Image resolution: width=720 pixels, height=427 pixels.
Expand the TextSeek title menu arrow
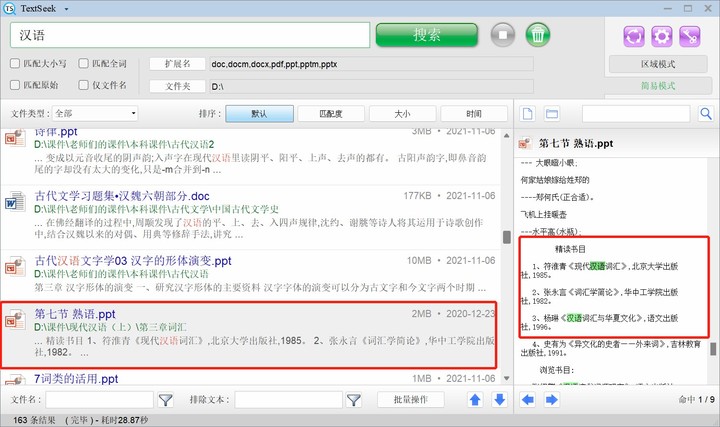coord(65,8)
